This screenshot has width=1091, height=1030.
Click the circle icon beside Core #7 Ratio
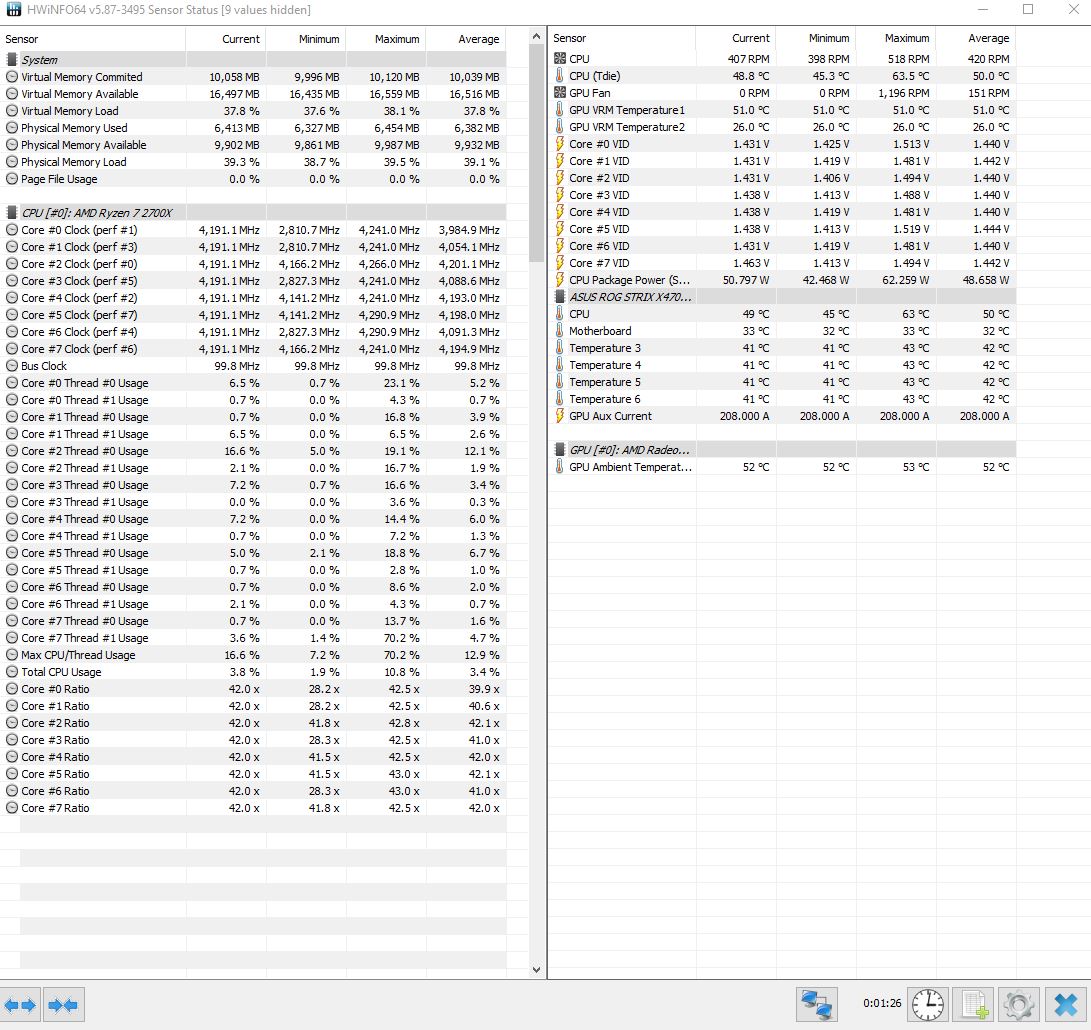click(12, 808)
